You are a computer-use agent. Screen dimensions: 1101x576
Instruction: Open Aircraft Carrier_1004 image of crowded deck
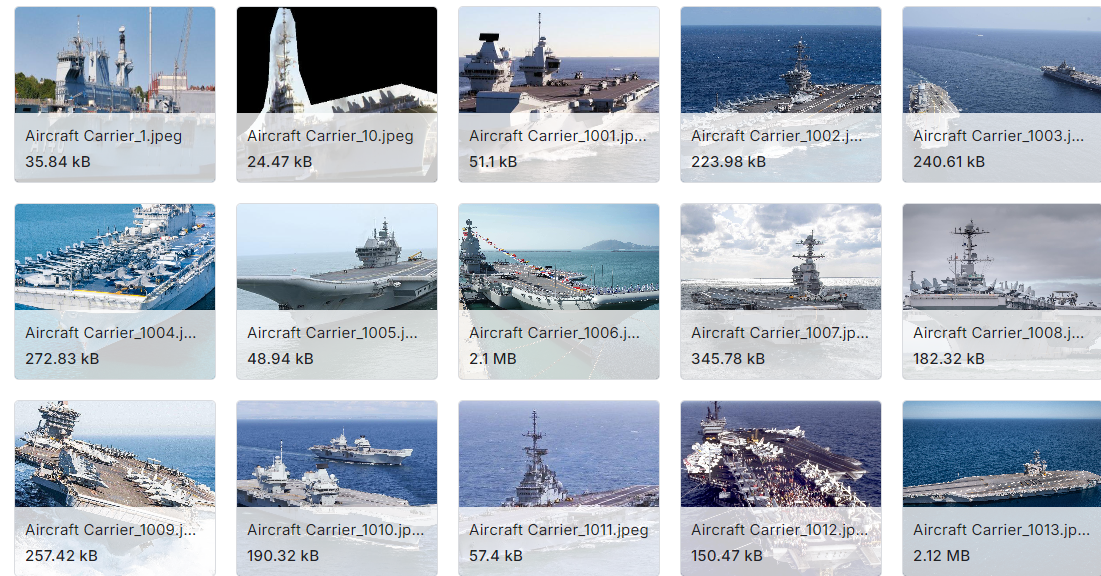point(115,292)
